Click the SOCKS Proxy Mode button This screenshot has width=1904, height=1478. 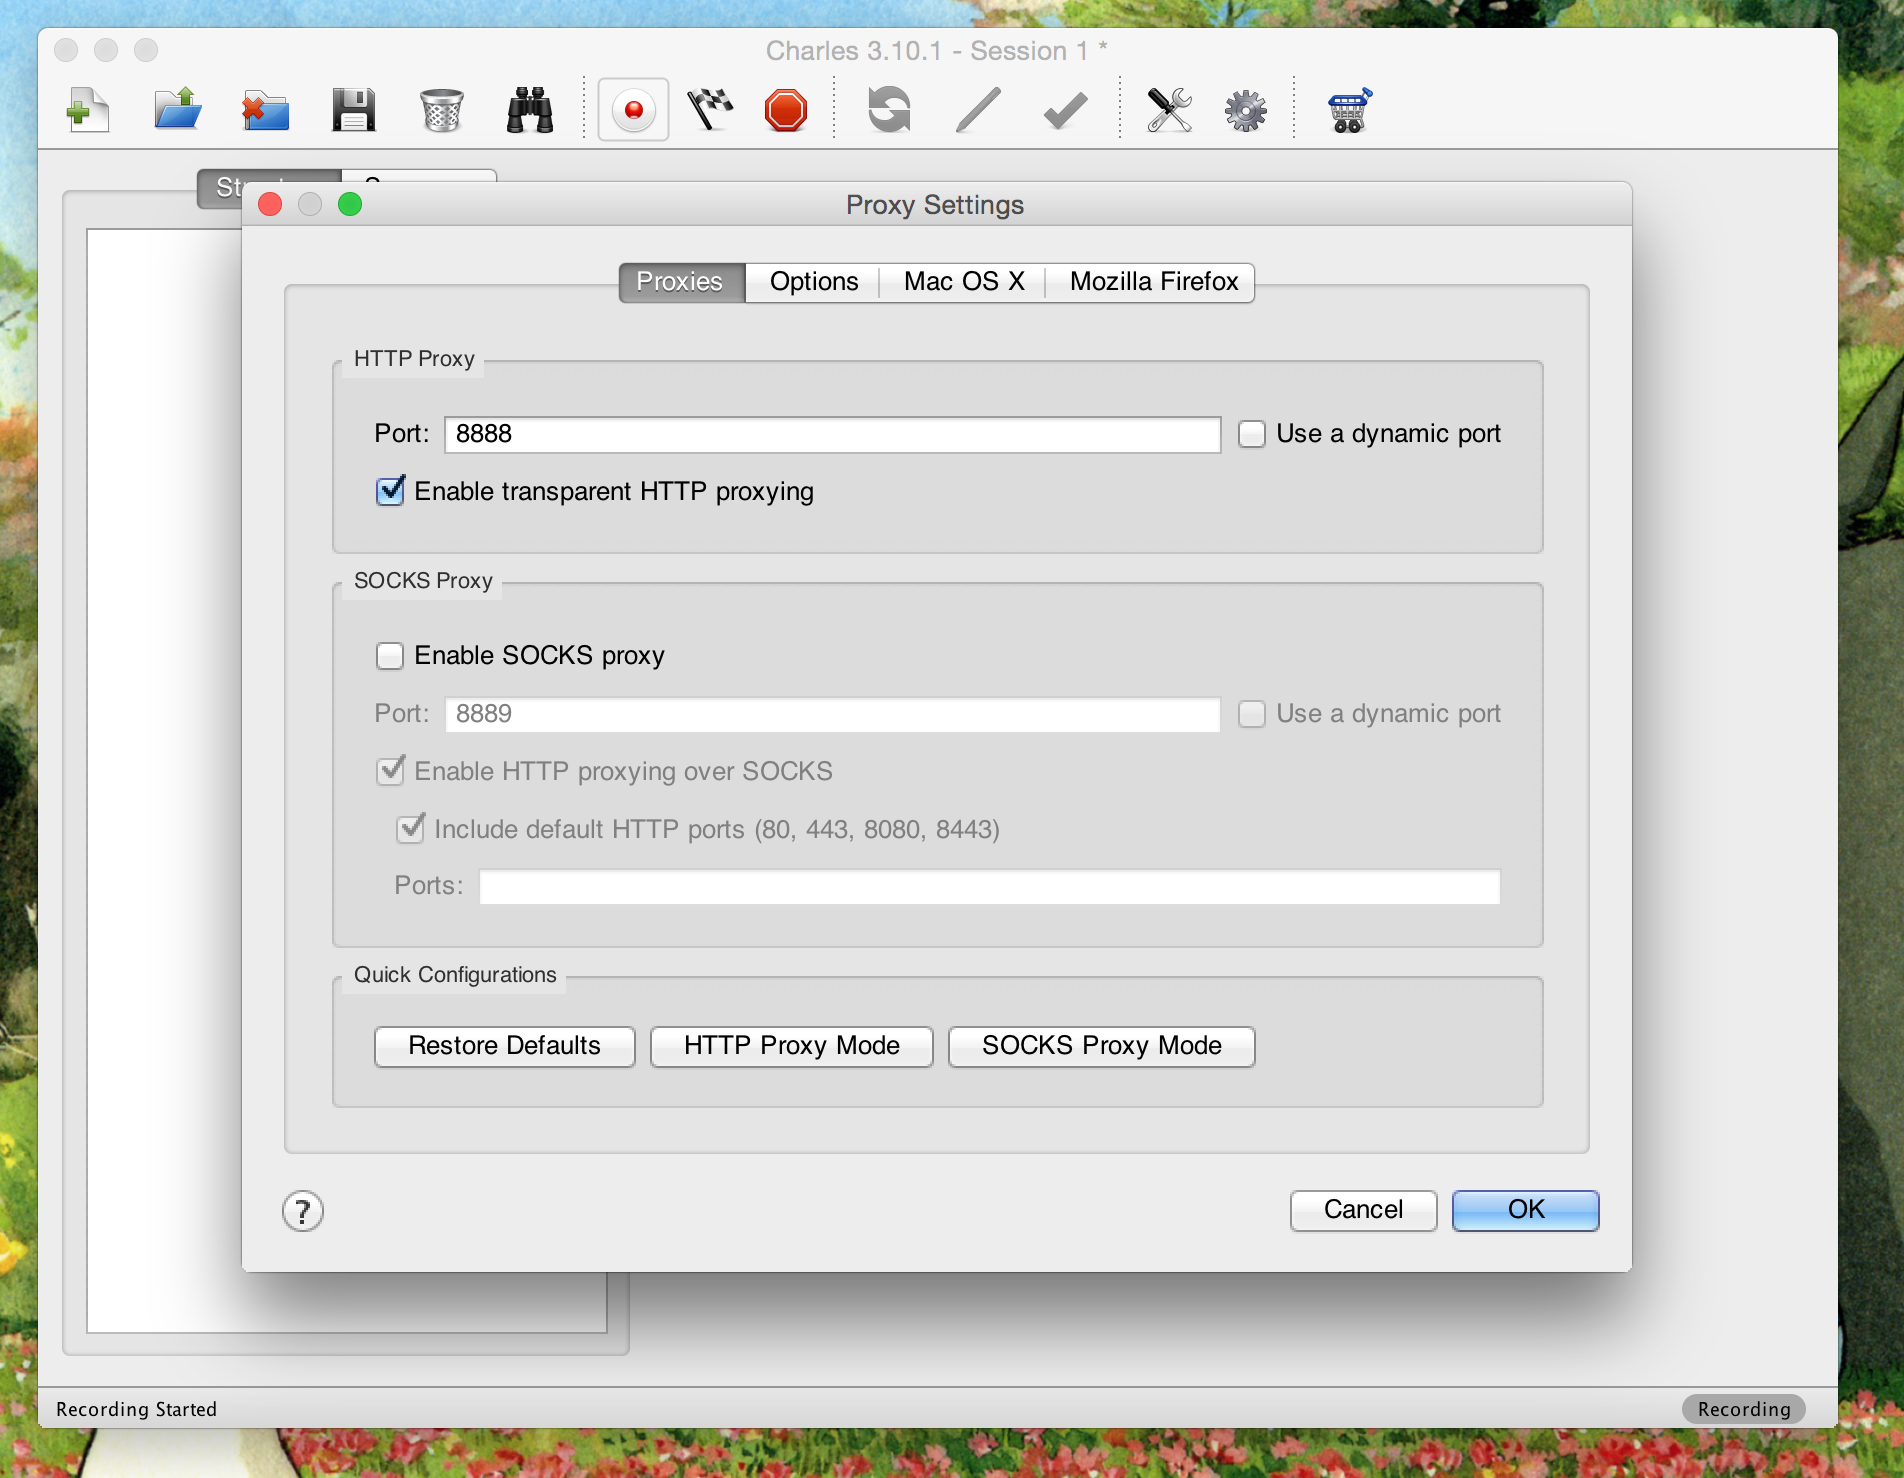[1101, 1046]
